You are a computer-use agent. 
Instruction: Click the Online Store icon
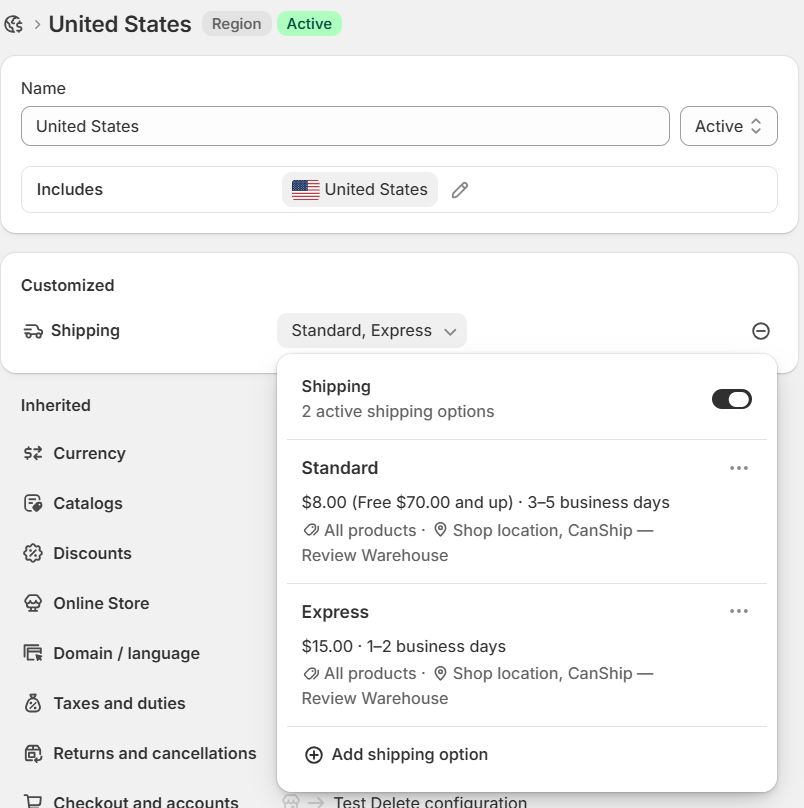pos(33,603)
